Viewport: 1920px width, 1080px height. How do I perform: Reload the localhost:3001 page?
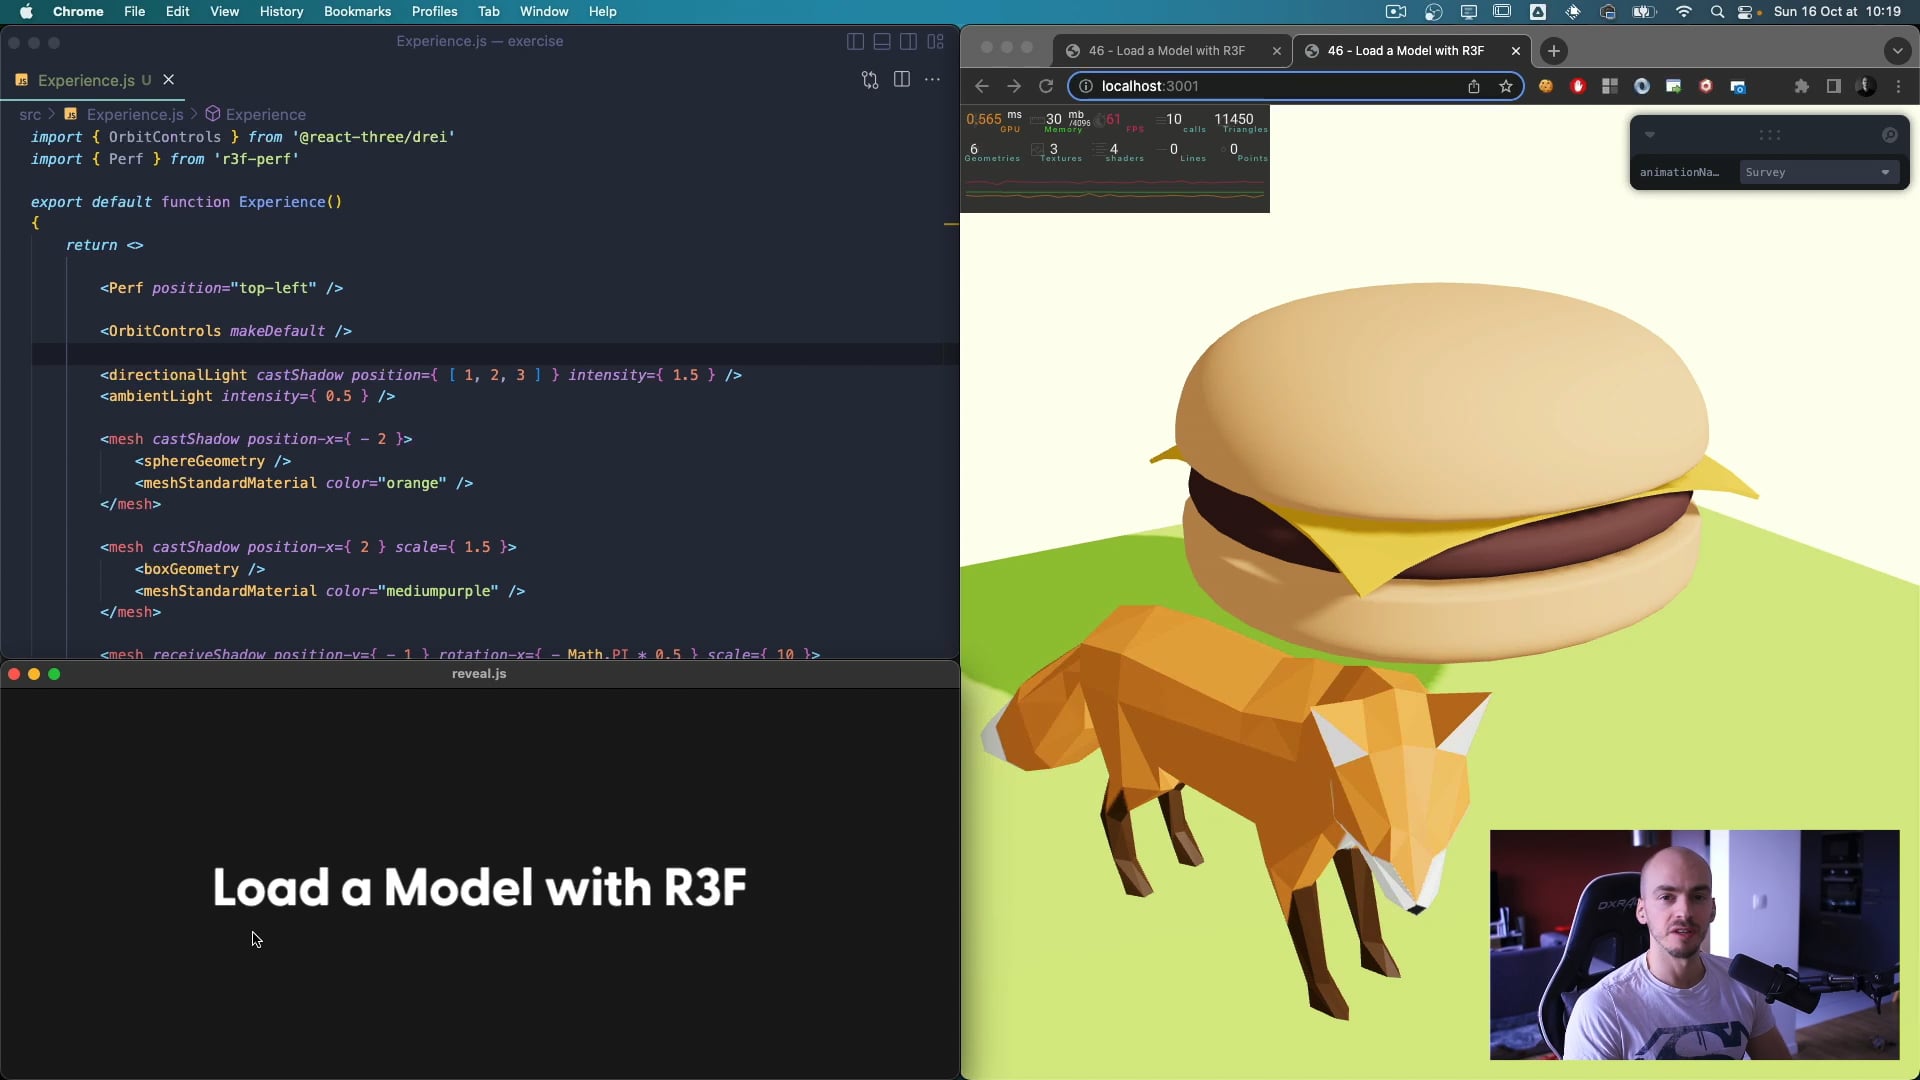pyautogui.click(x=1045, y=86)
